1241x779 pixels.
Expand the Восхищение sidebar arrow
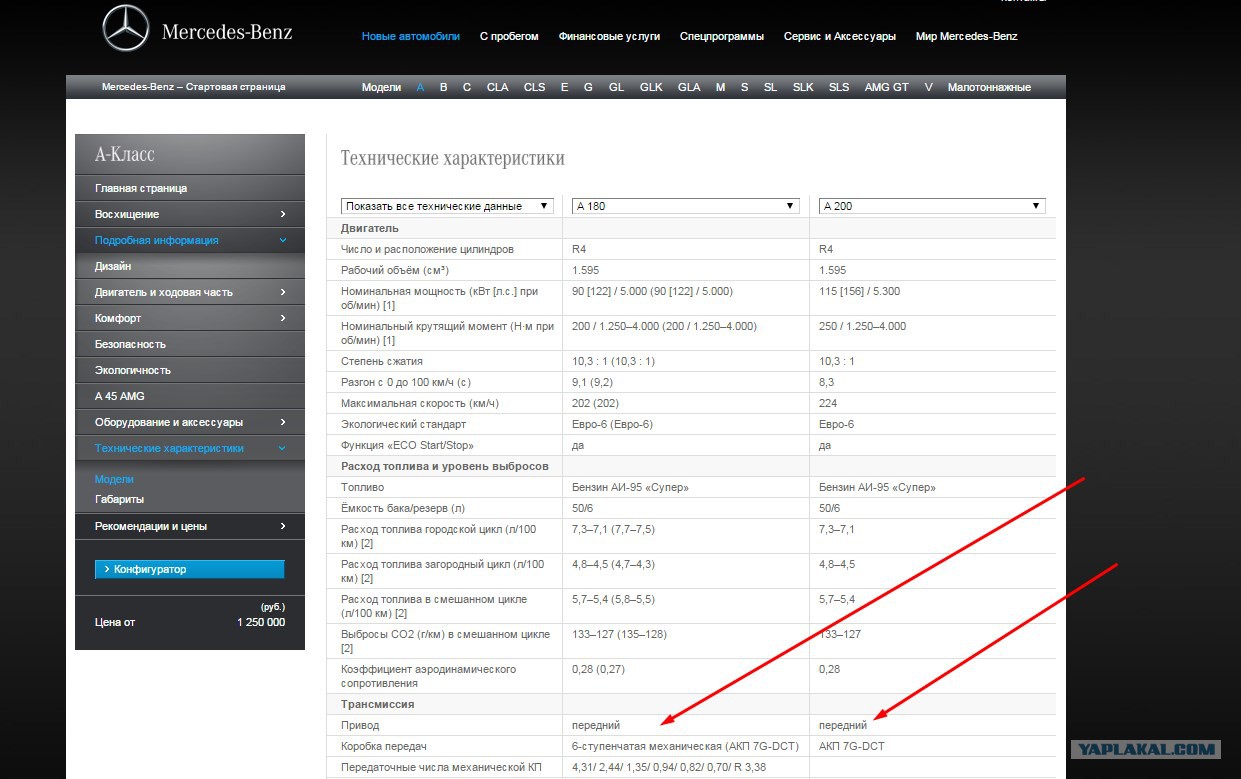[283, 214]
